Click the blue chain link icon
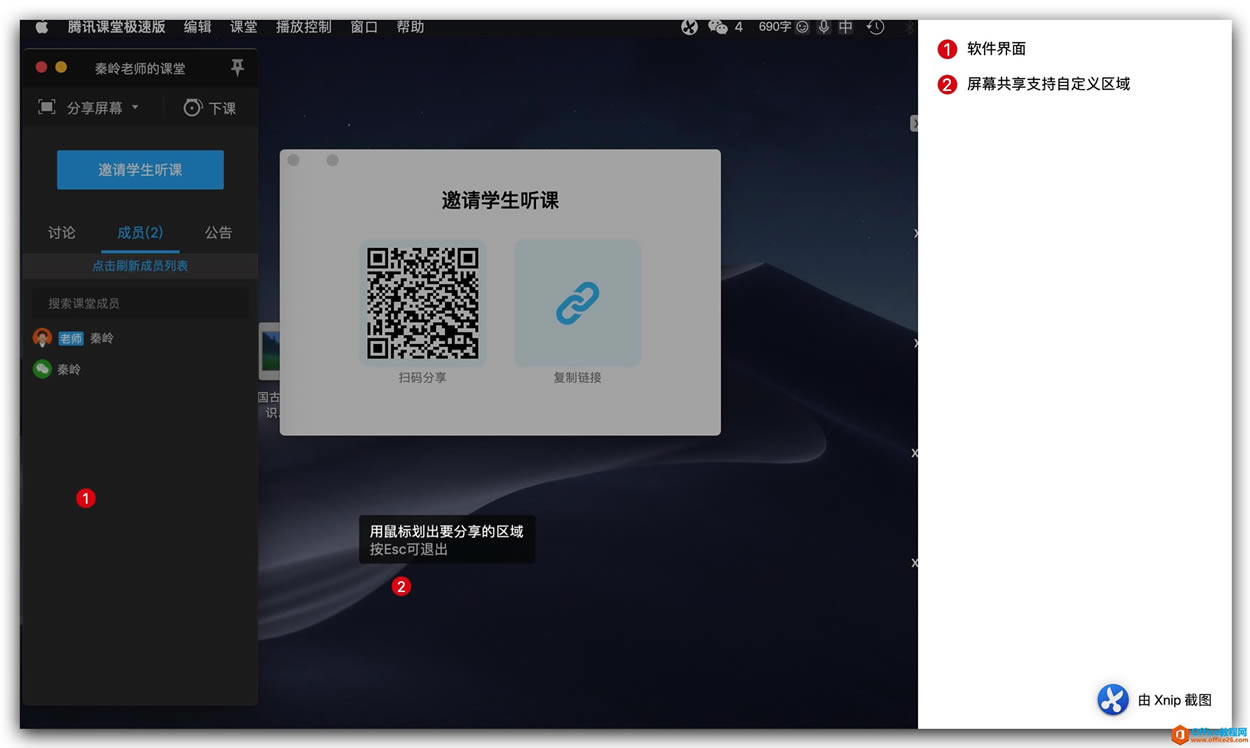 coord(578,303)
